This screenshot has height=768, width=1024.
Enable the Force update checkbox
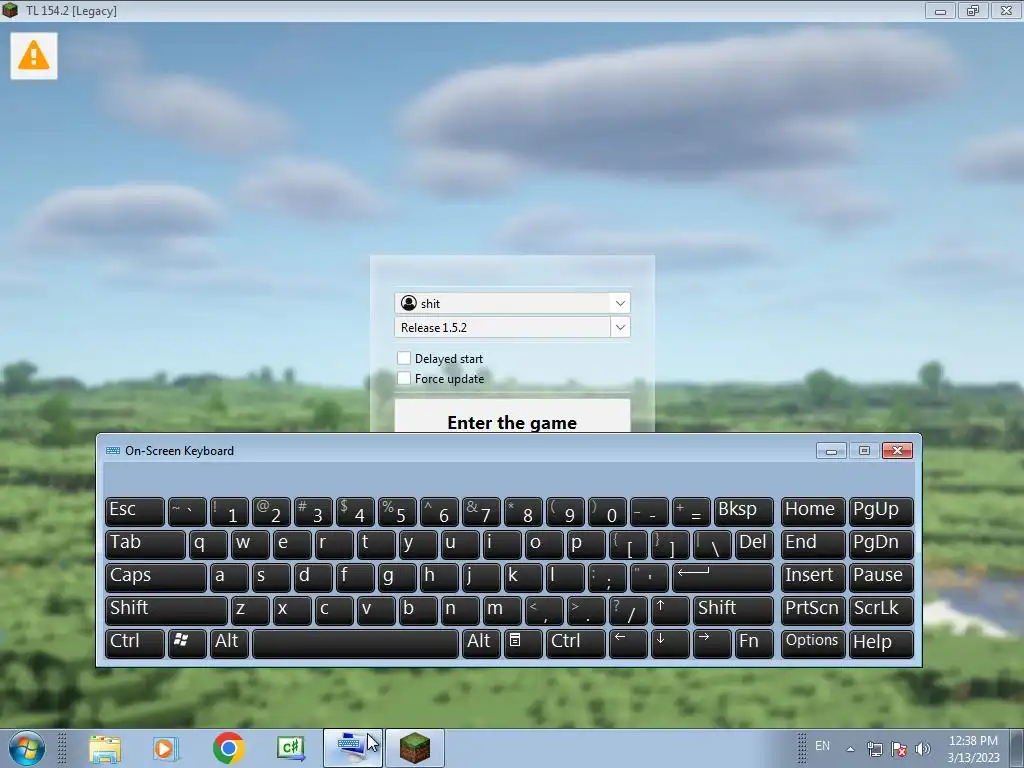coord(404,378)
